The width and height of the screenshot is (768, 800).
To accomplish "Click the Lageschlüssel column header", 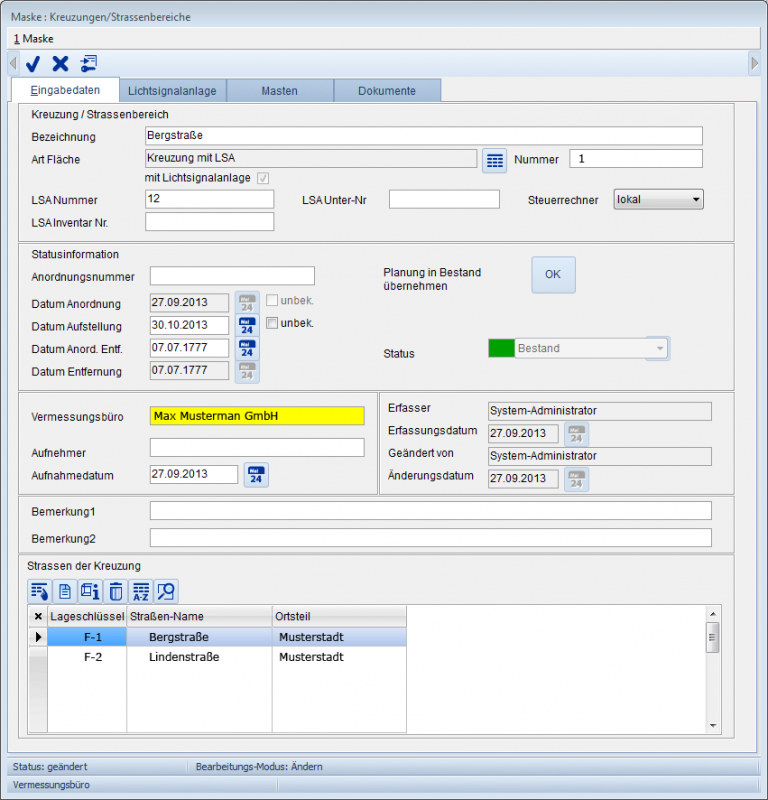I will pyautogui.click(x=87, y=616).
